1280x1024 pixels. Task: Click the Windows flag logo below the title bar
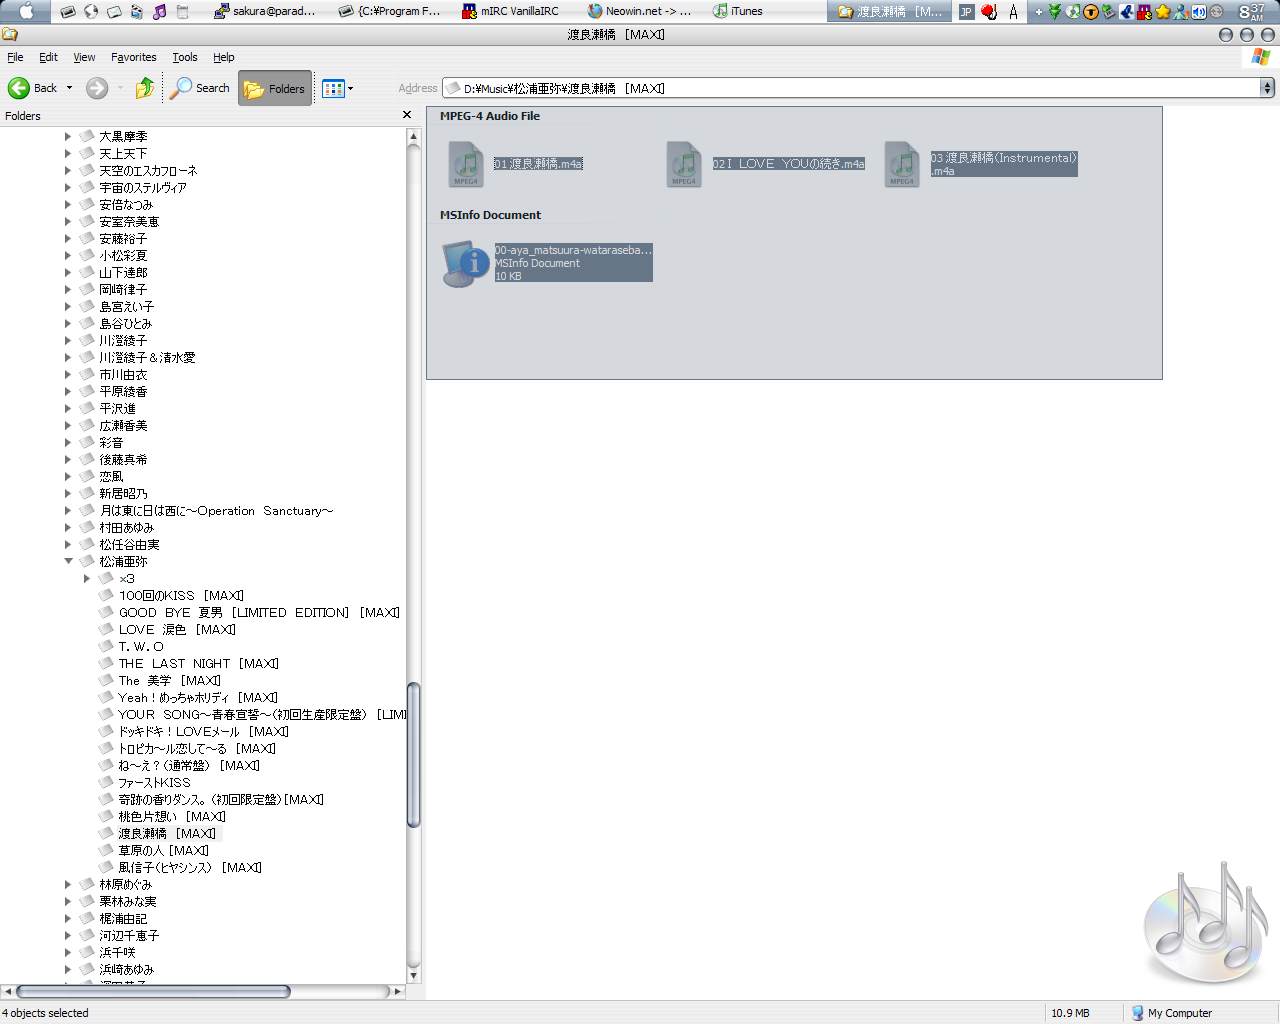coord(1261,57)
